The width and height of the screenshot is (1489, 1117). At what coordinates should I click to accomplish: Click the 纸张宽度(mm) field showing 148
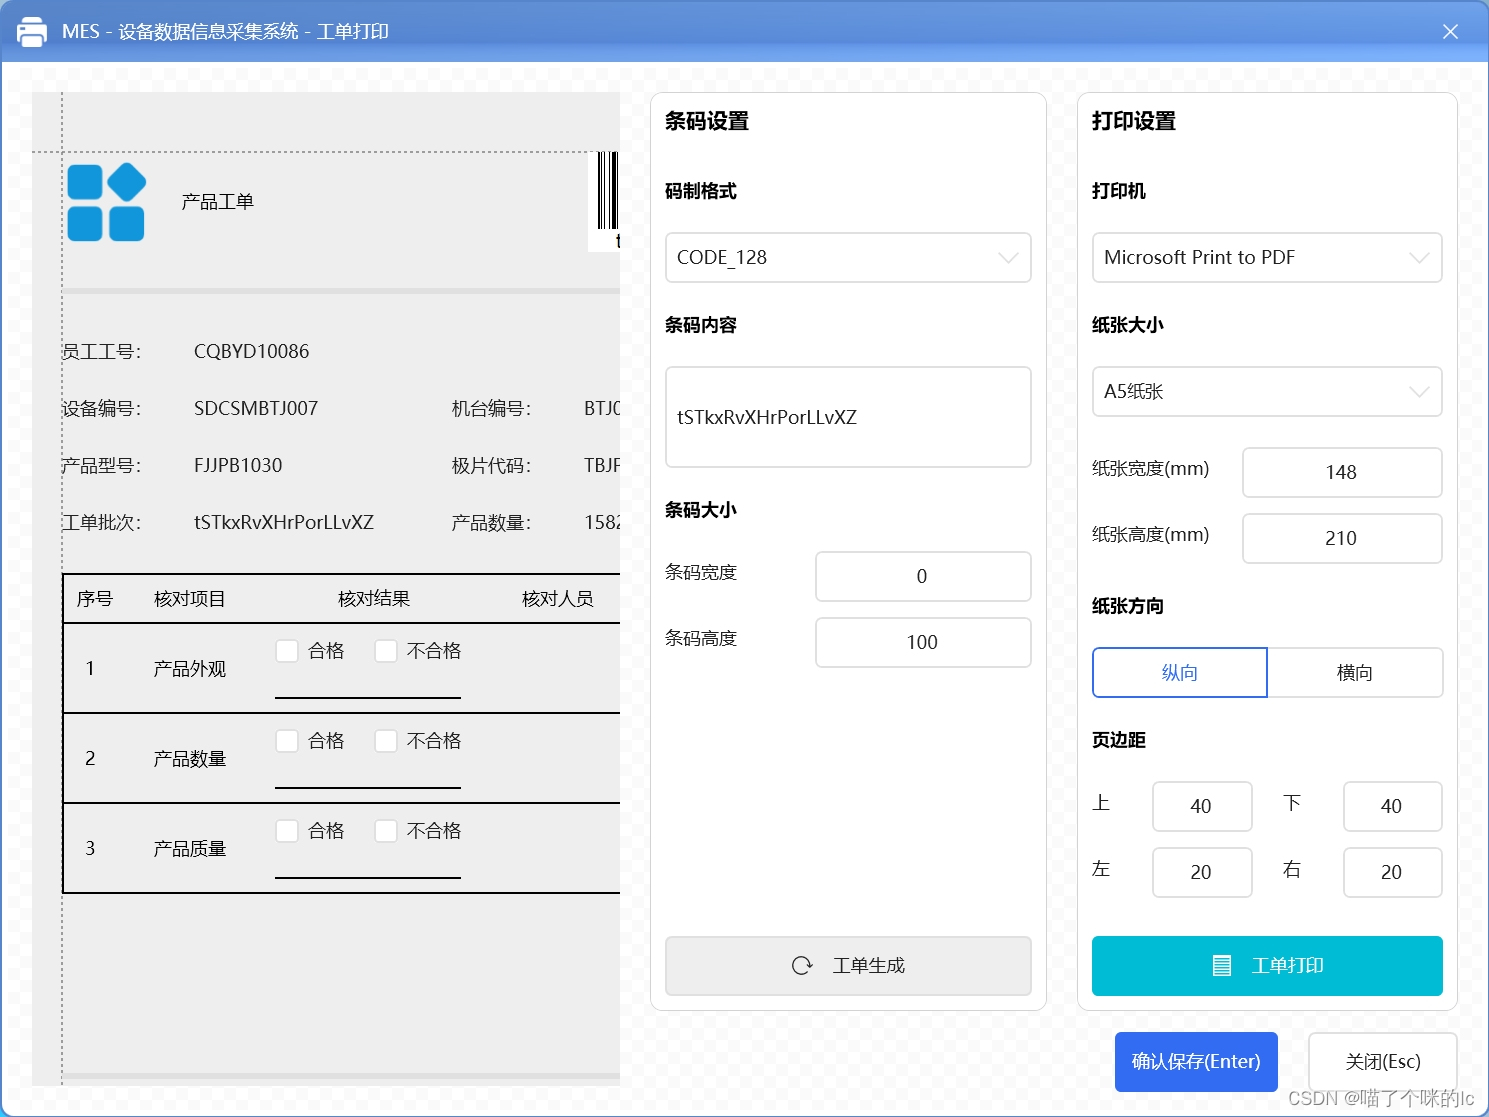(1342, 473)
